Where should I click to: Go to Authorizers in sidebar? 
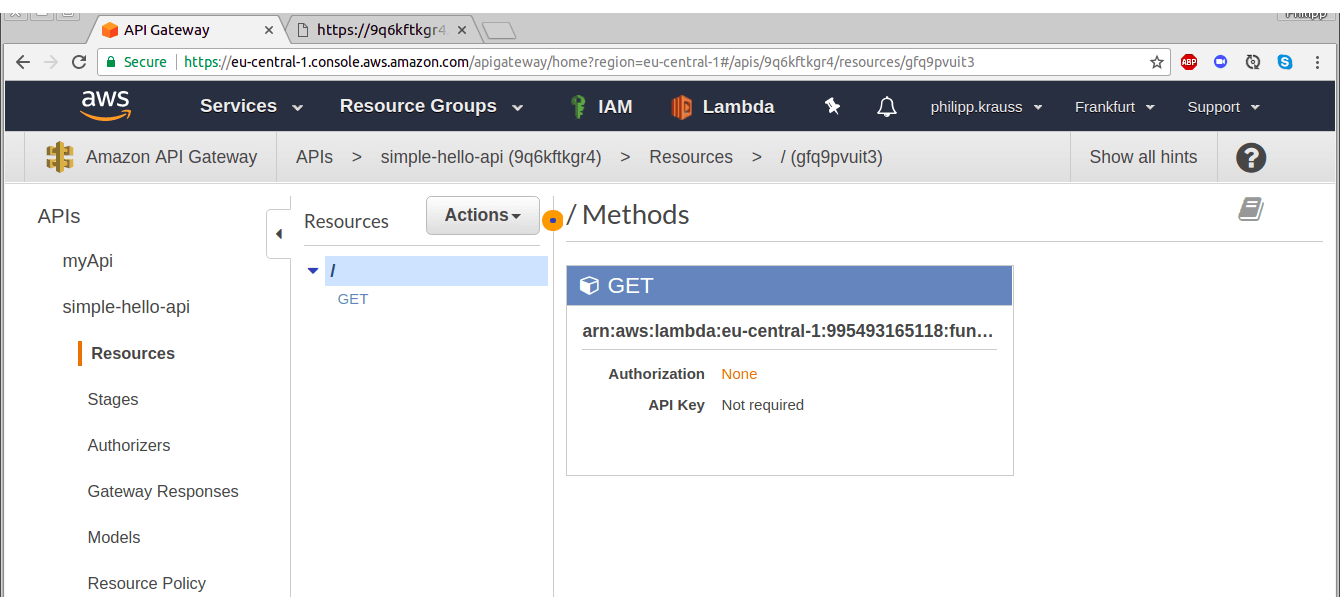129,445
